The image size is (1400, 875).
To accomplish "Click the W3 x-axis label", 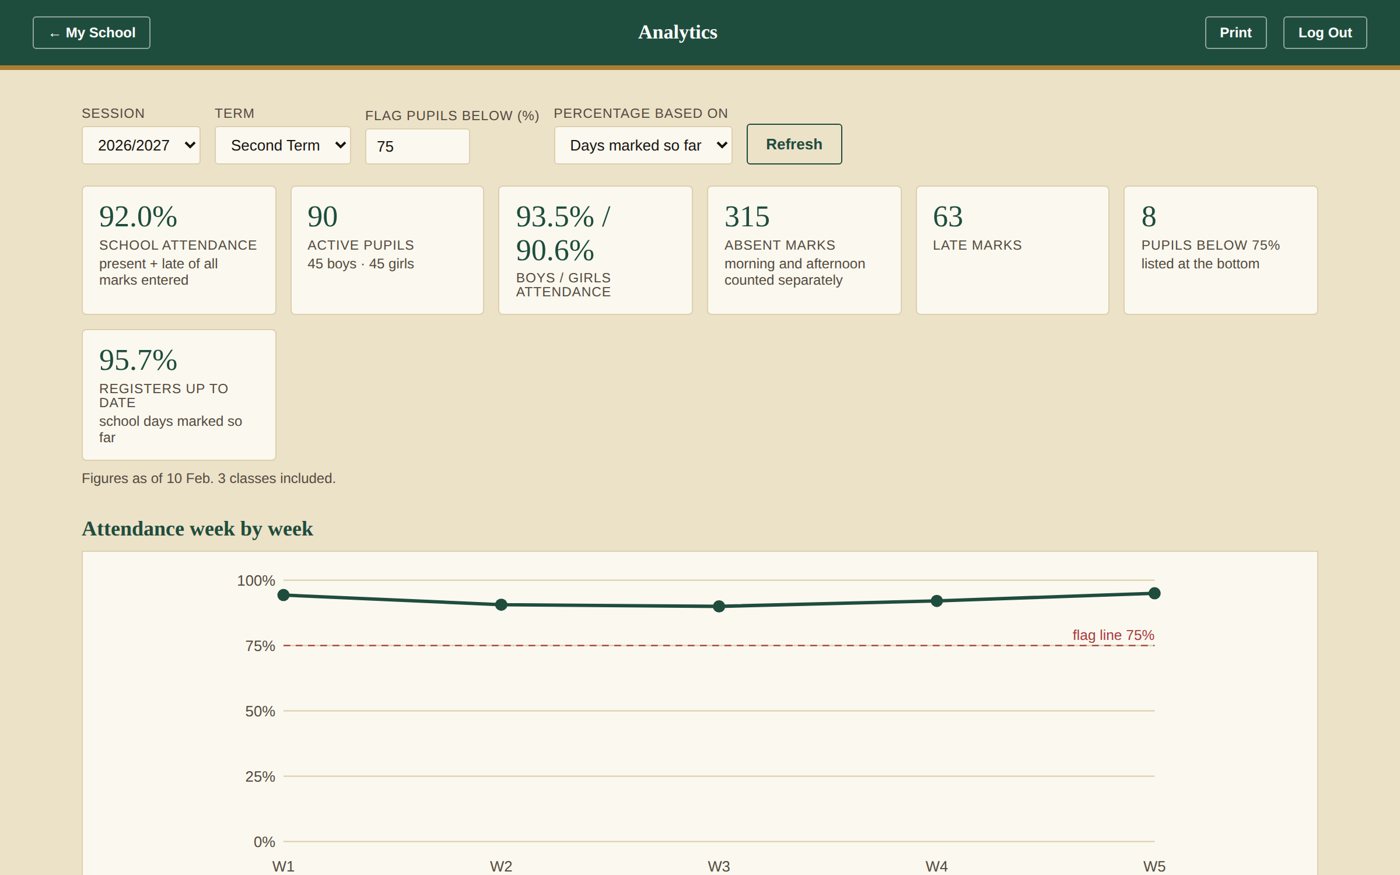I will tap(719, 866).
